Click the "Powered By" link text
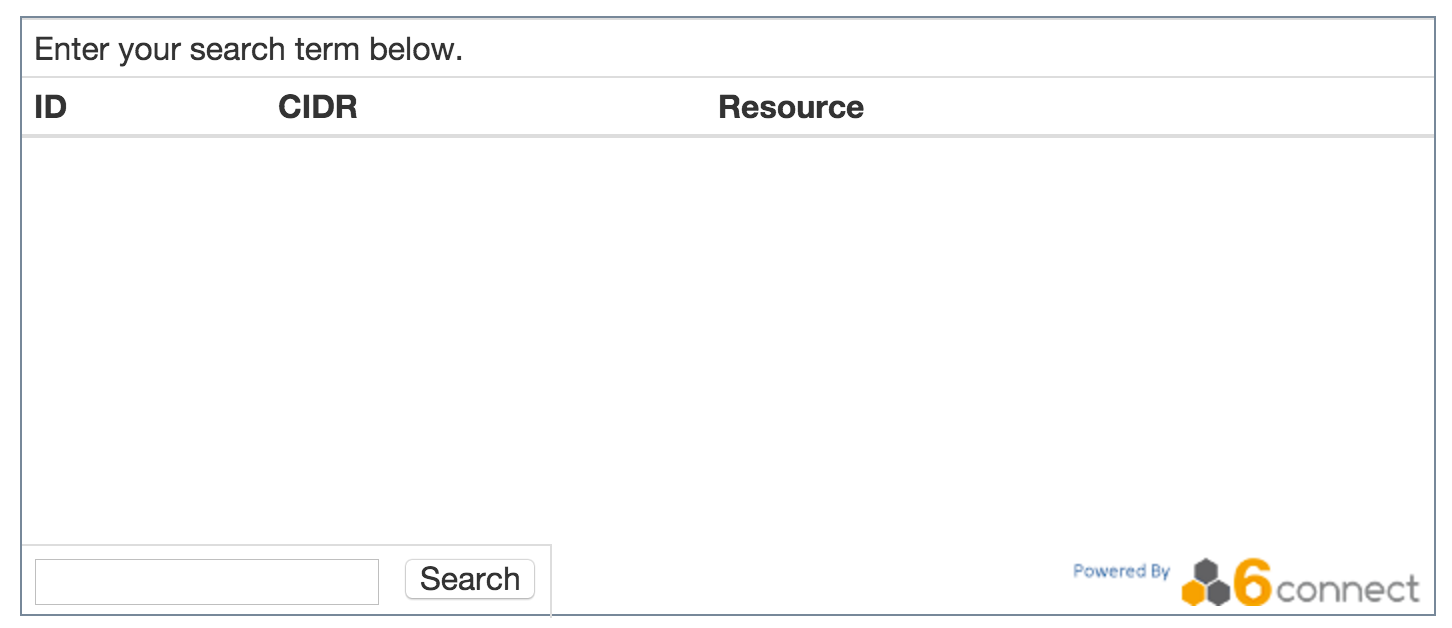Image resolution: width=1452 pixels, height=628 pixels. pyautogui.click(x=1121, y=571)
